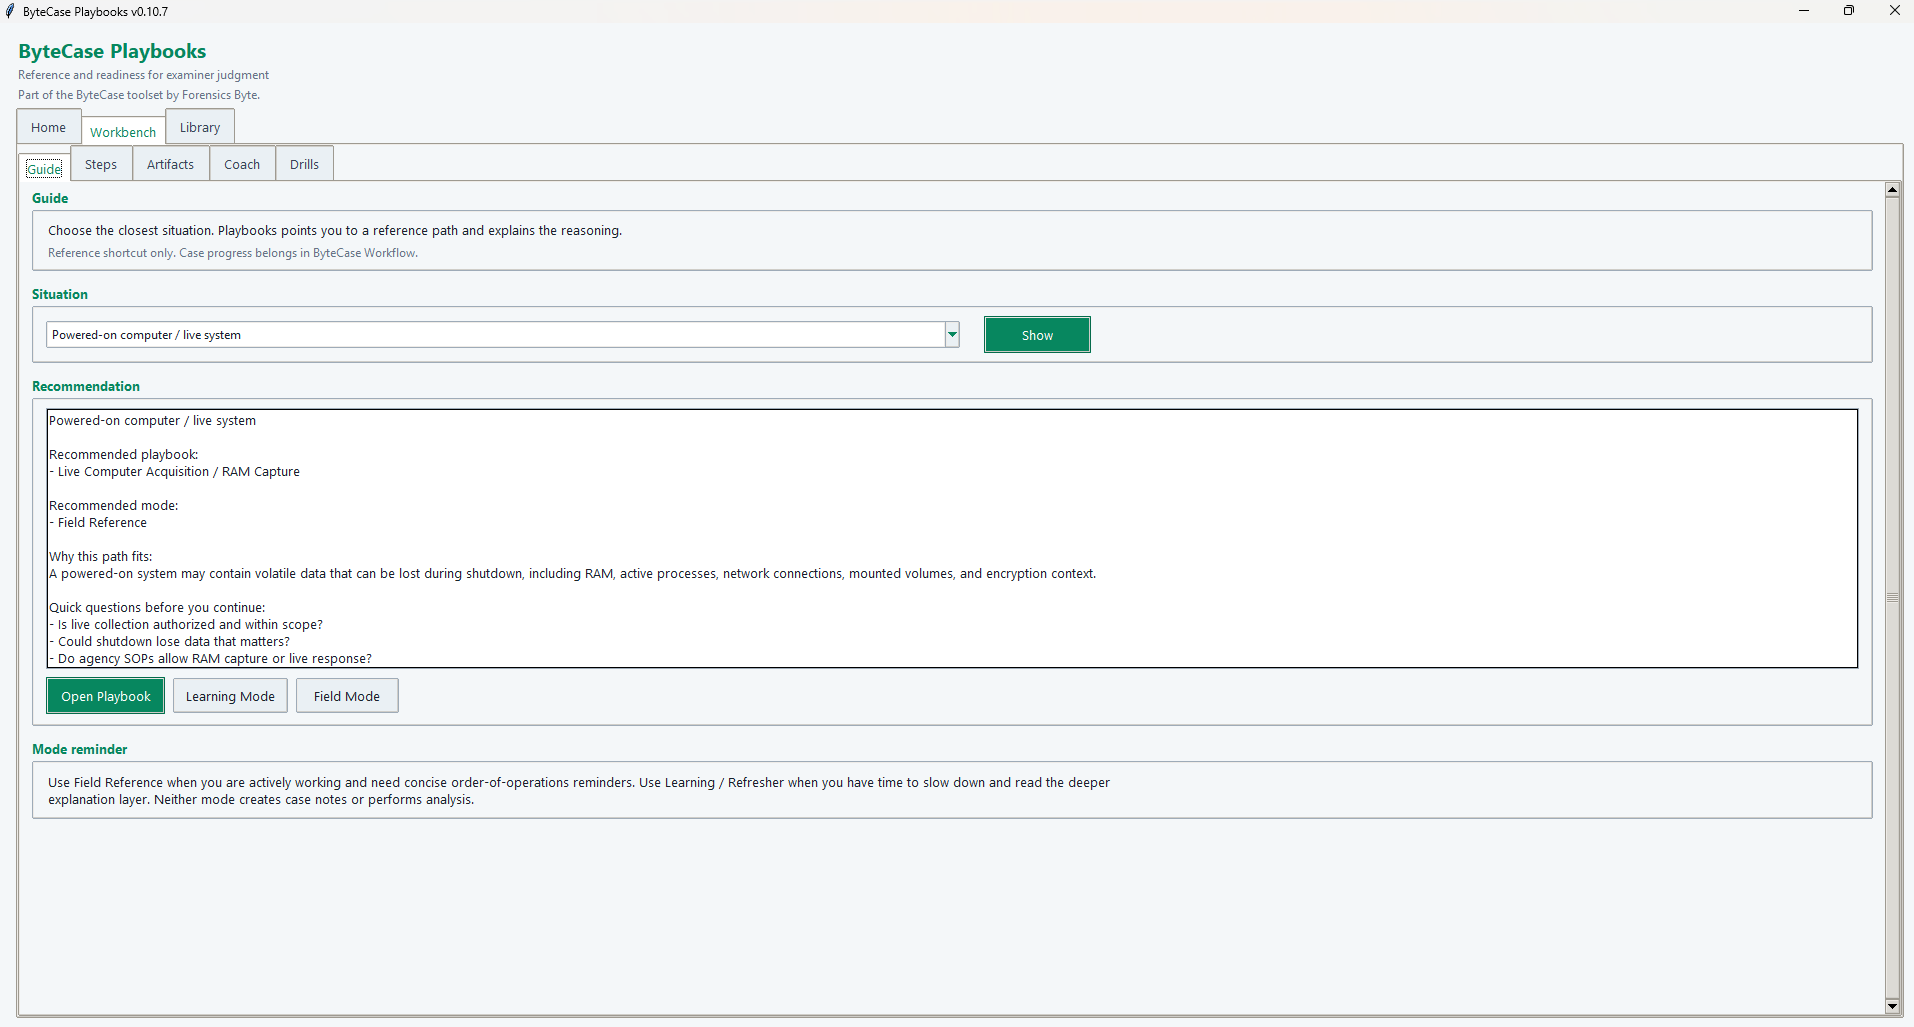Screen dimensions: 1914x1027
Task: Click the scrollbar down arrow
Action: click(1892, 1006)
